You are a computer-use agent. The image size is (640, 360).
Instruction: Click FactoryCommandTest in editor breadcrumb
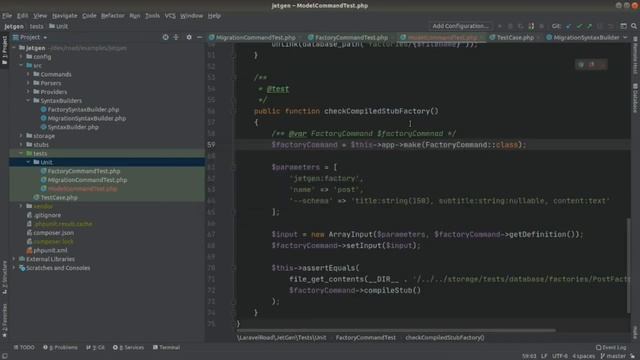(x=366, y=338)
